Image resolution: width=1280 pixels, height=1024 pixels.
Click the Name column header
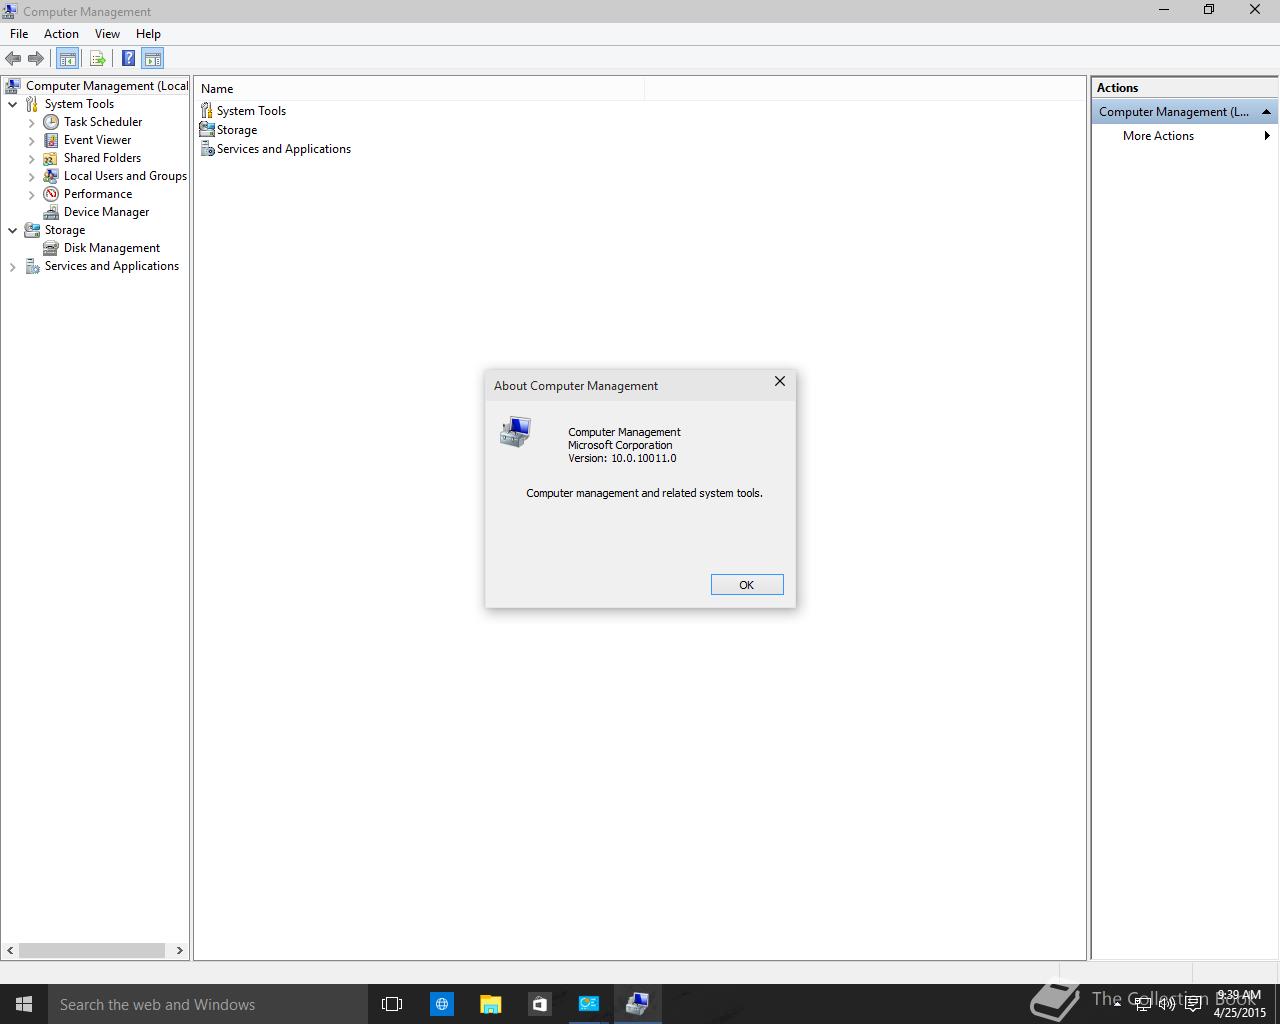[x=420, y=89]
